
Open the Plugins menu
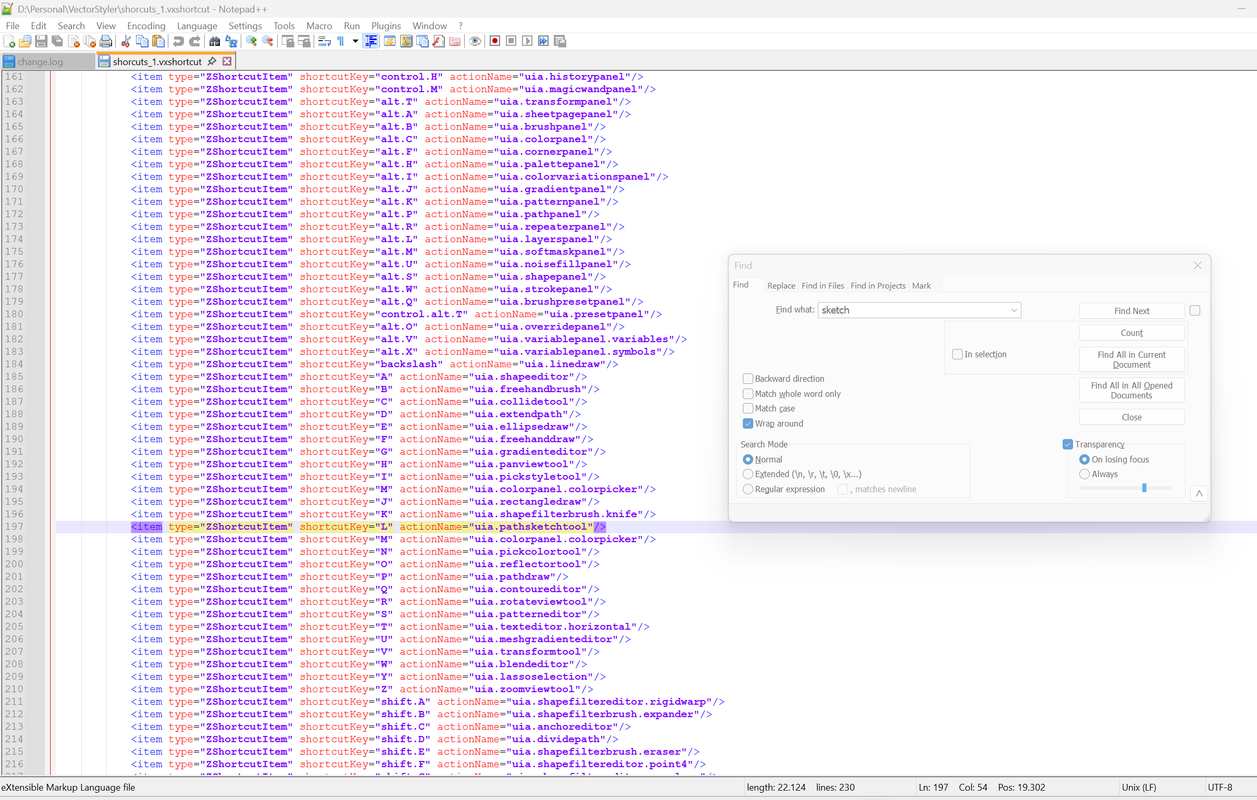point(386,26)
